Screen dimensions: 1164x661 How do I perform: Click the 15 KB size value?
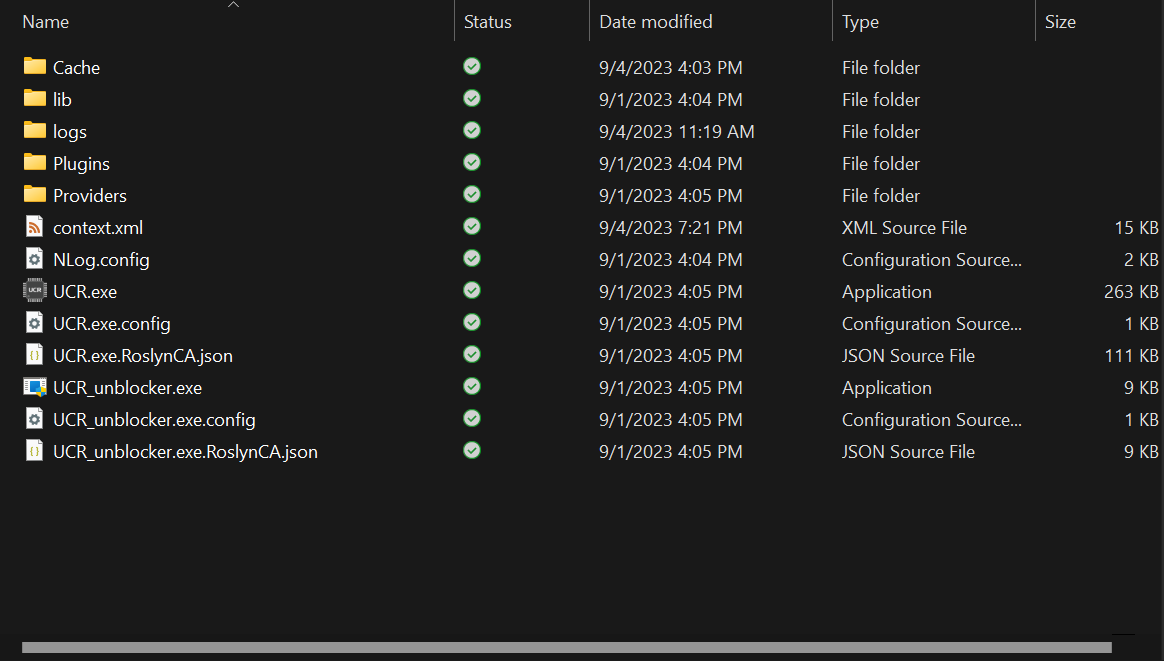(1136, 227)
